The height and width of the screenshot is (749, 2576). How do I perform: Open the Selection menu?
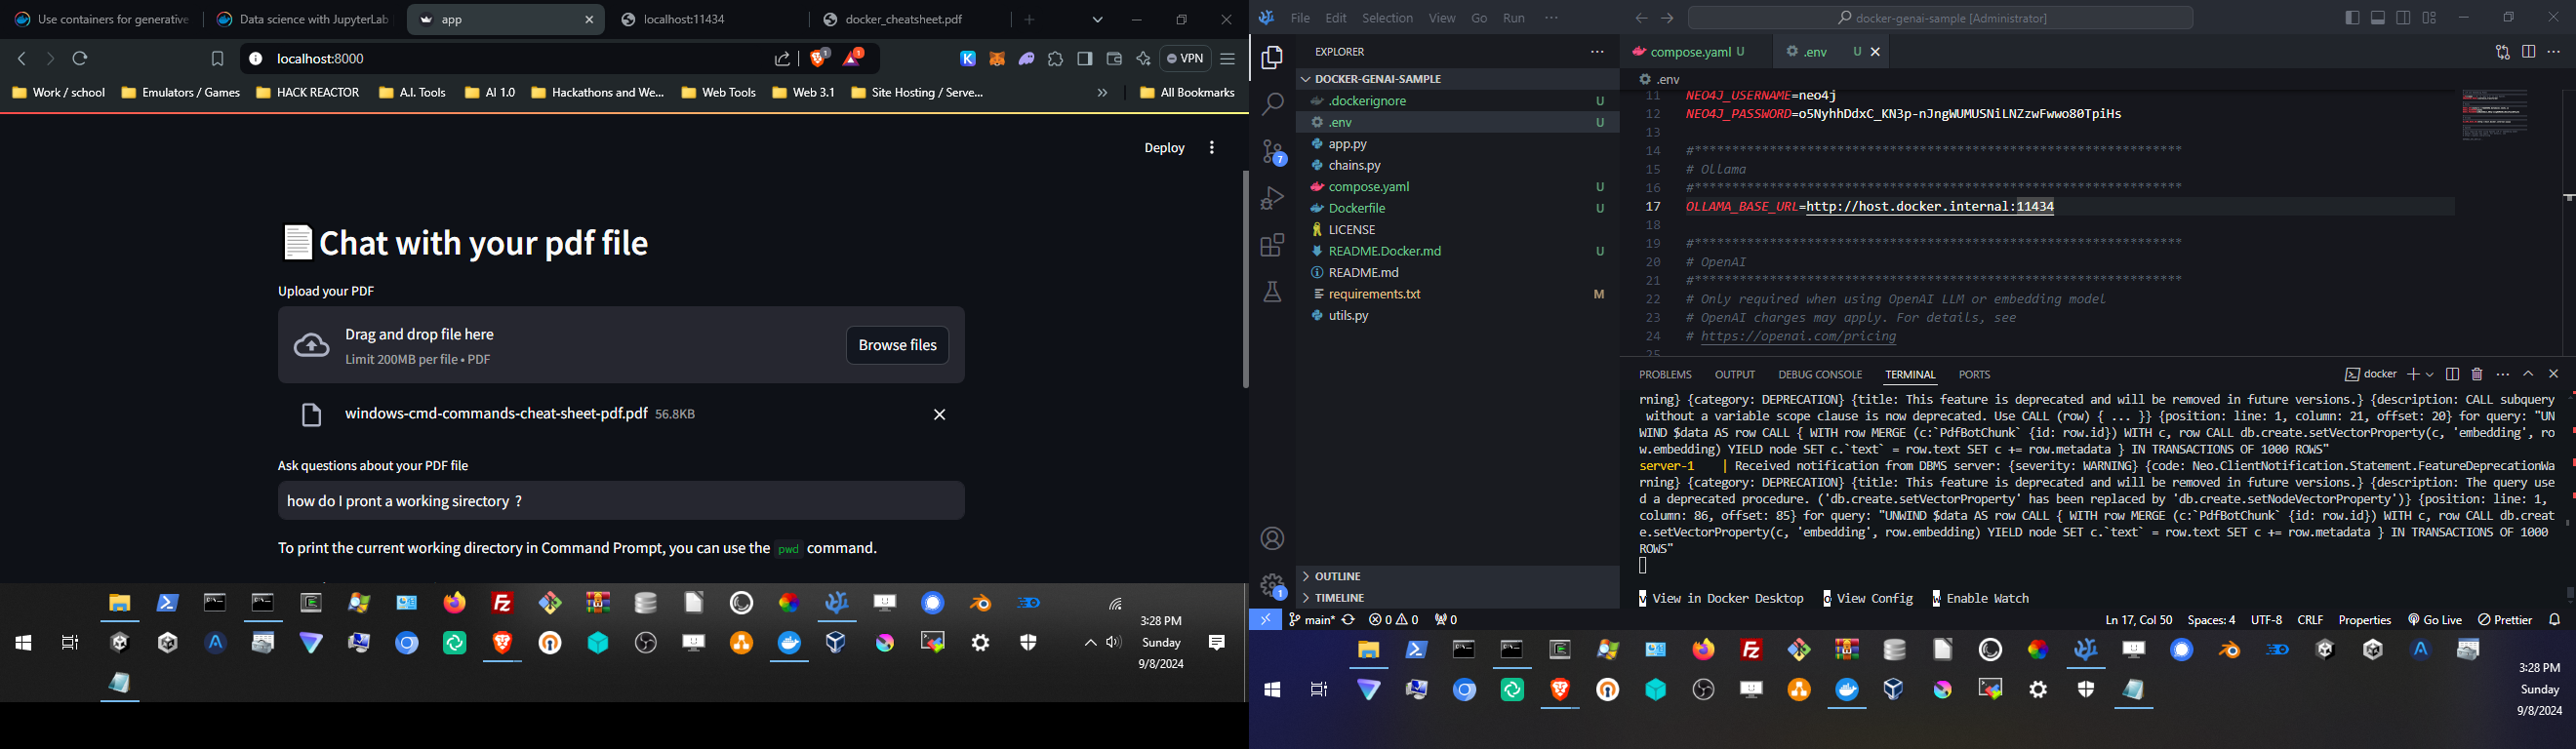point(1387,18)
